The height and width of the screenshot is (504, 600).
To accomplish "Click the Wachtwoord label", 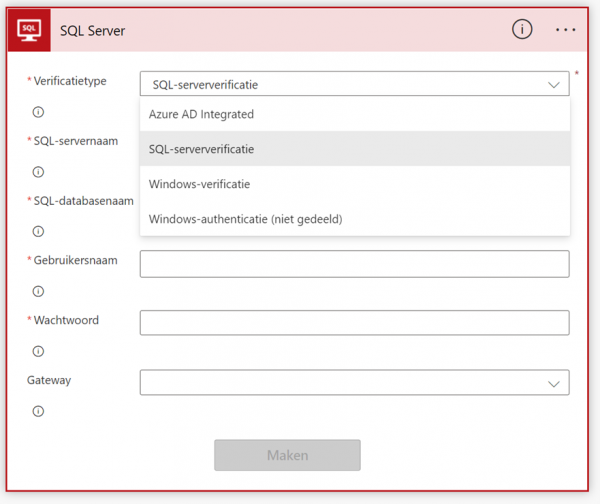I will pos(66,320).
